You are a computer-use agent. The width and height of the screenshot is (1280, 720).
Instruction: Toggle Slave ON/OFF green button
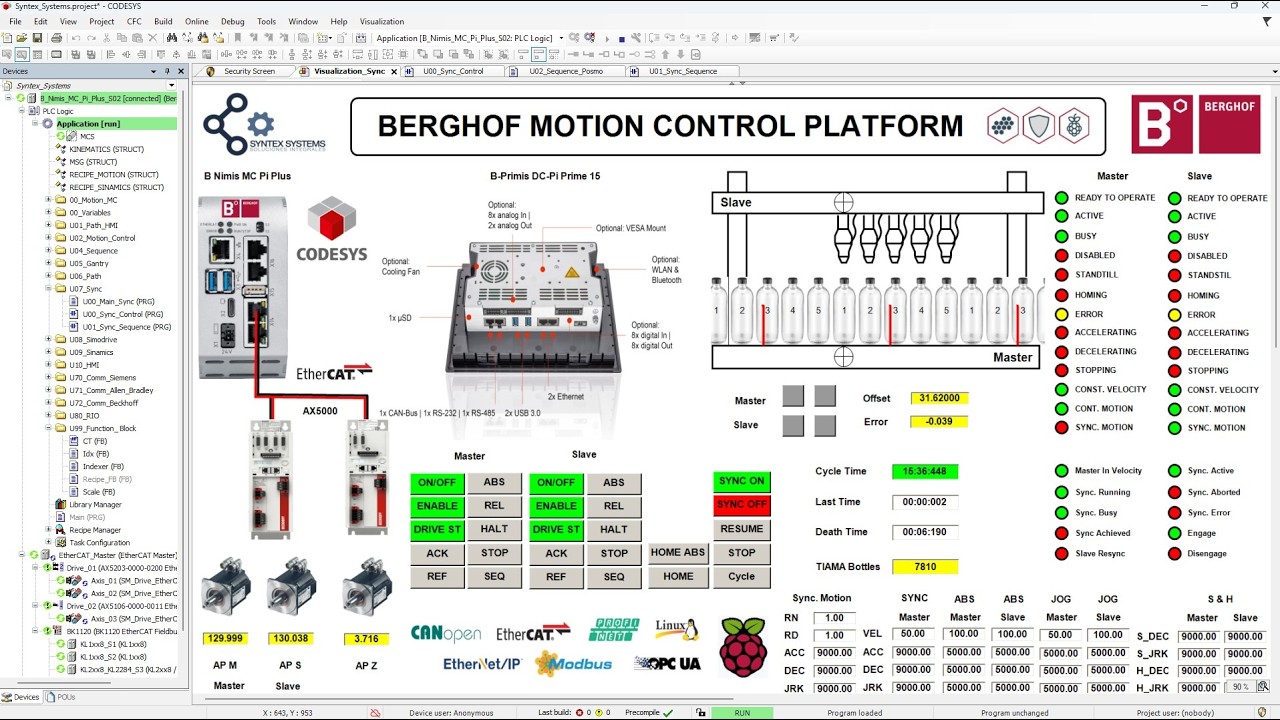coord(556,482)
